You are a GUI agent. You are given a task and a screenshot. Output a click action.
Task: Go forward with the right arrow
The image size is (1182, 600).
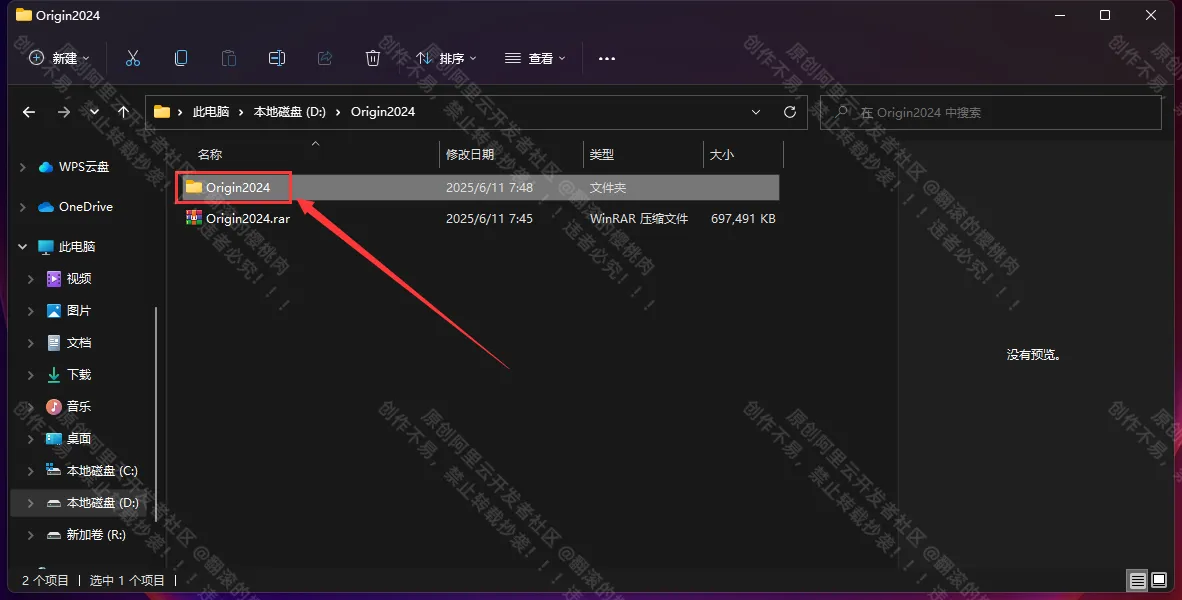point(63,112)
